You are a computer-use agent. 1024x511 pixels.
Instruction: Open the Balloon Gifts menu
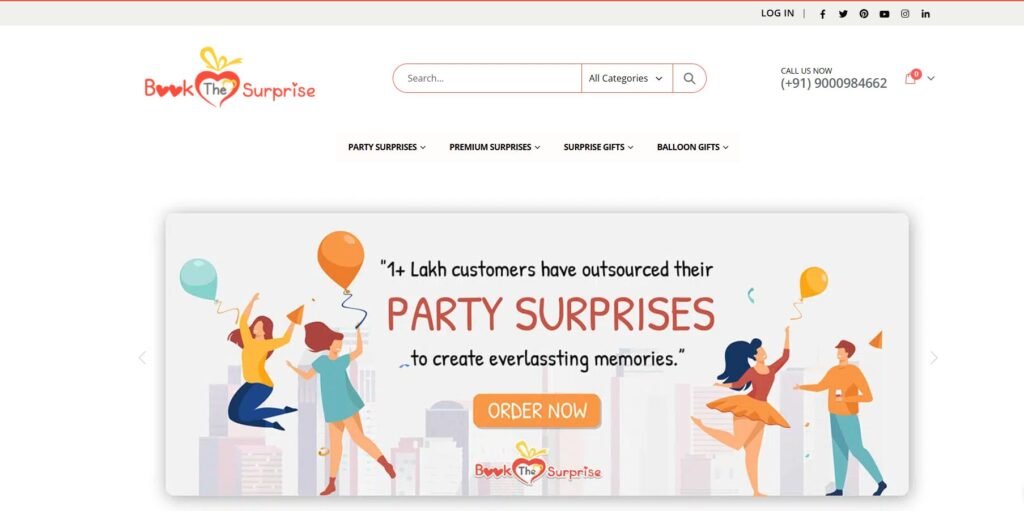coord(692,147)
